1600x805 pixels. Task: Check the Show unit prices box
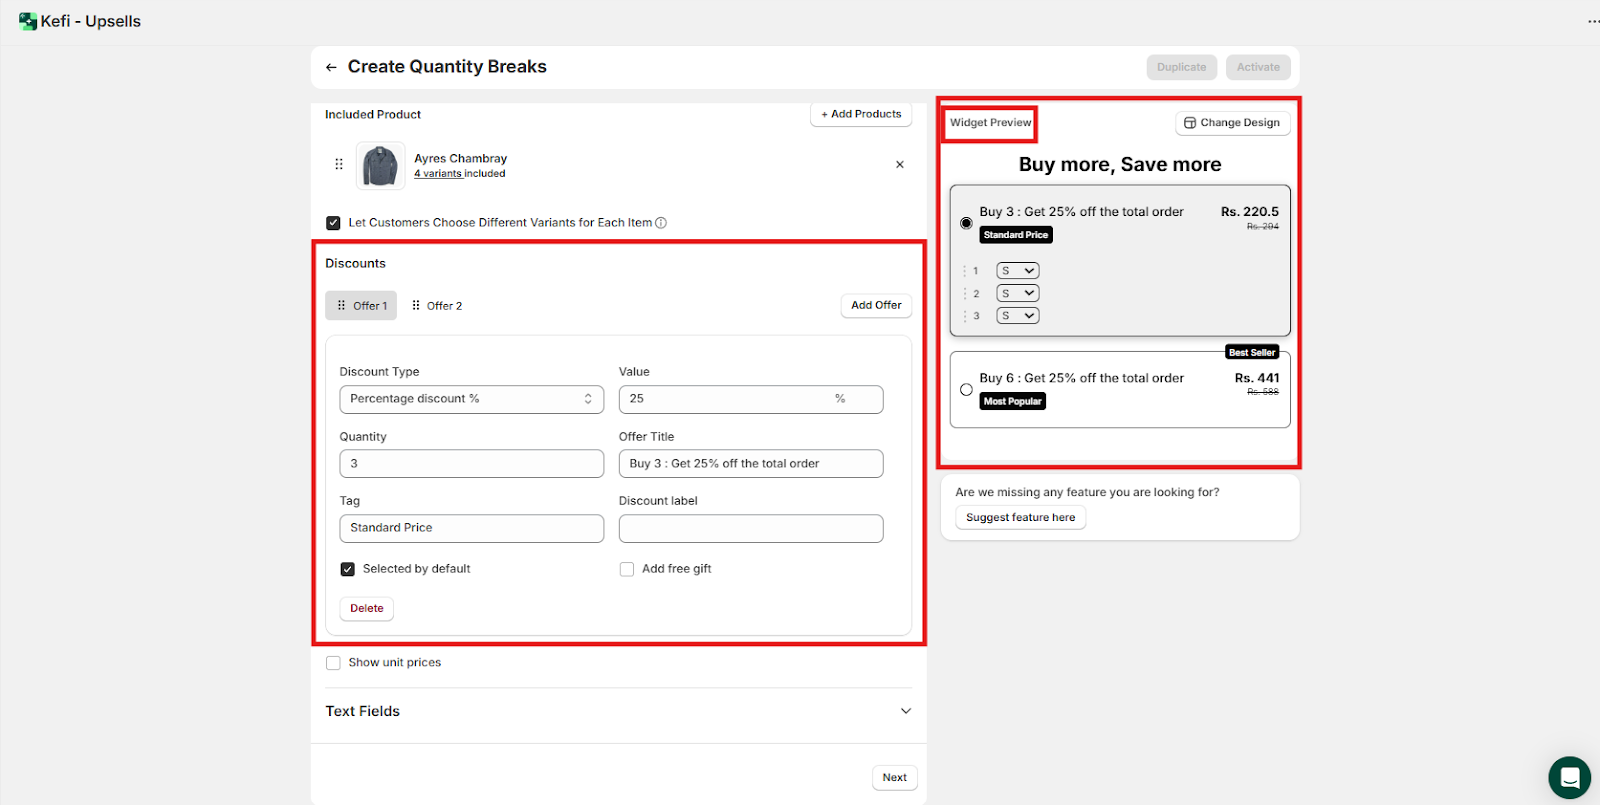tap(333, 663)
